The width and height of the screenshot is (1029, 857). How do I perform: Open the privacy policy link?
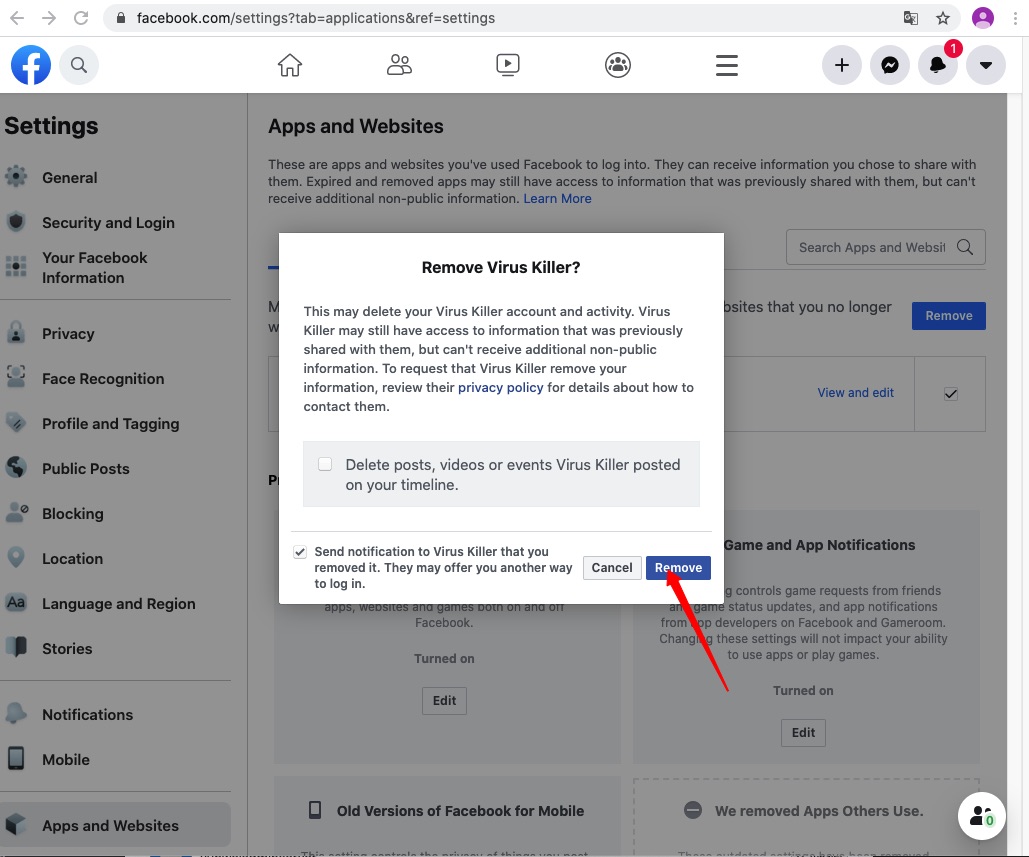500,387
